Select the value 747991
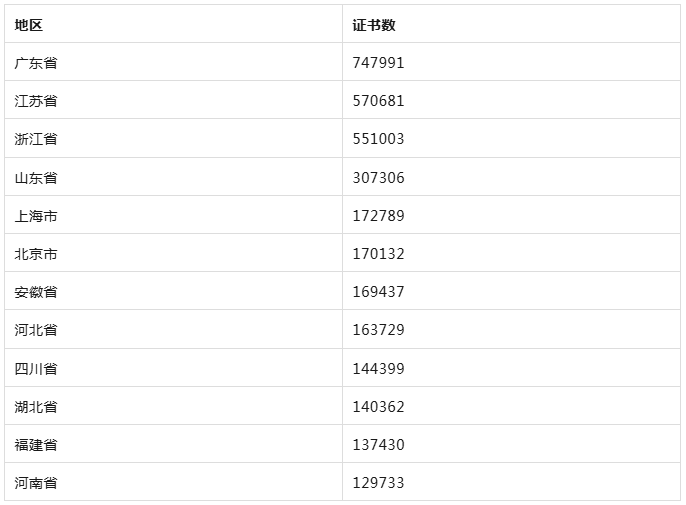 tap(378, 63)
